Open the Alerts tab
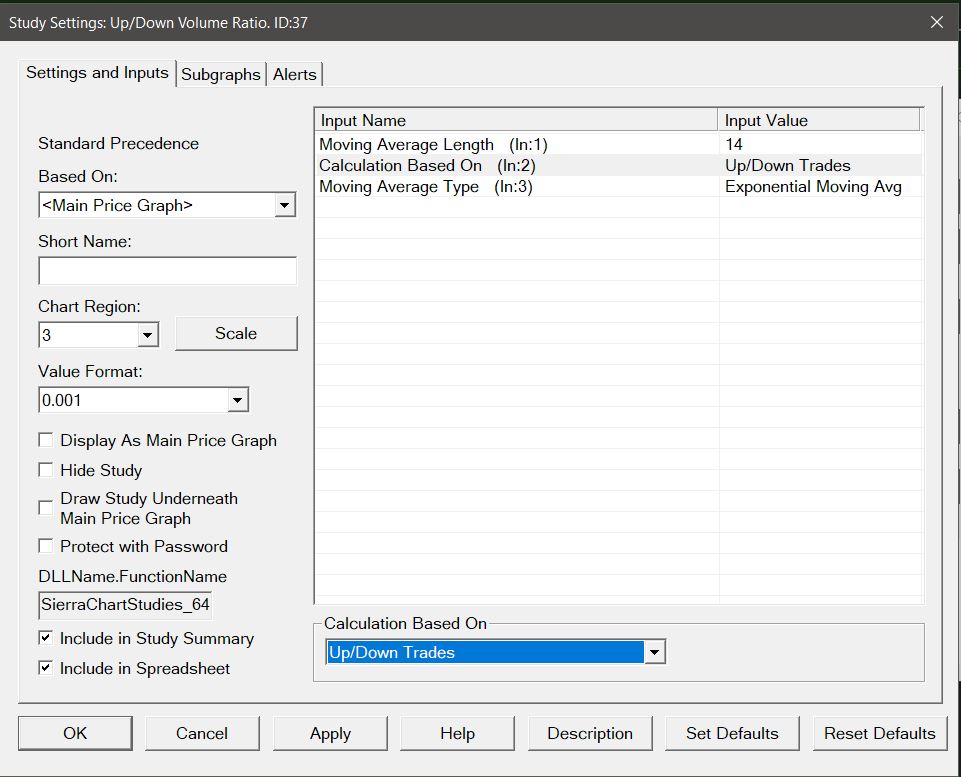This screenshot has height=777, width=961. pyautogui.click(x=295, y=74)
